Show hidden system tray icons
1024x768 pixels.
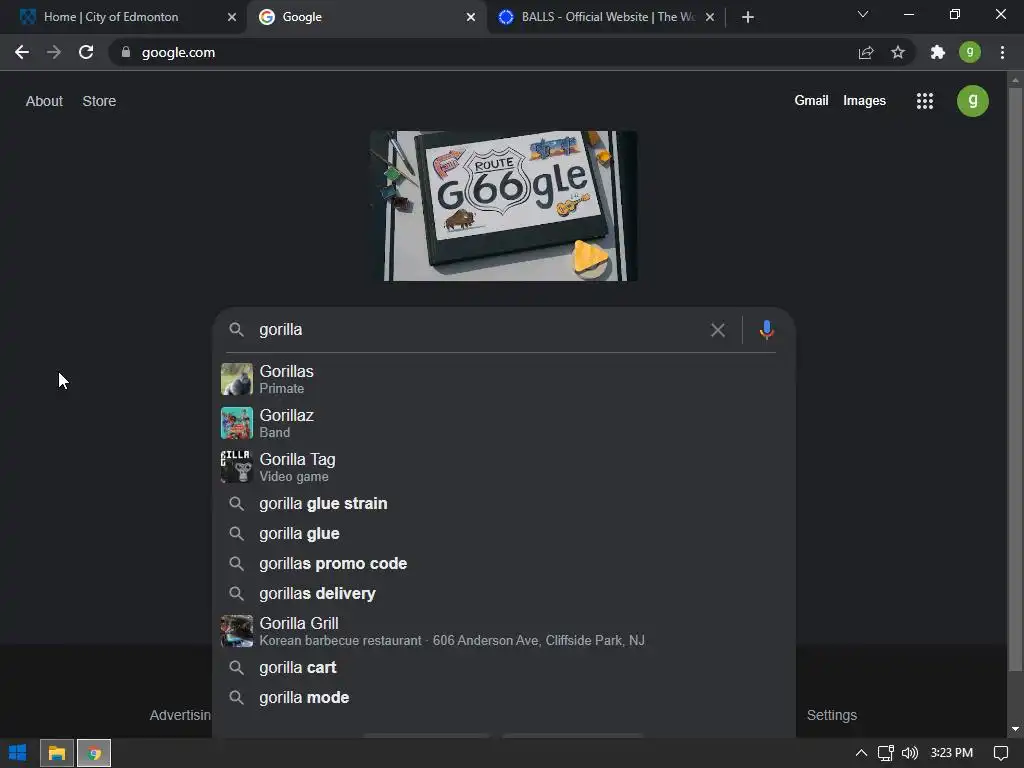[x=861, y=753]
